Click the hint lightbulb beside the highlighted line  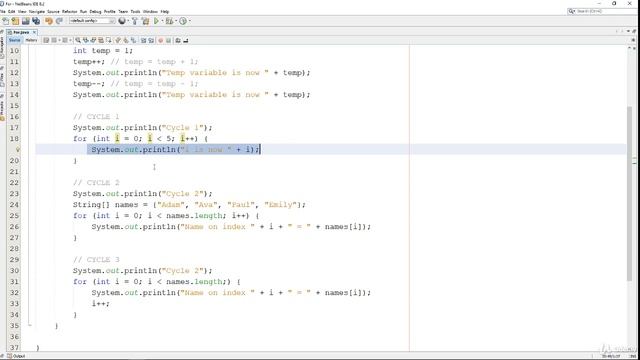tap(17, 150)
